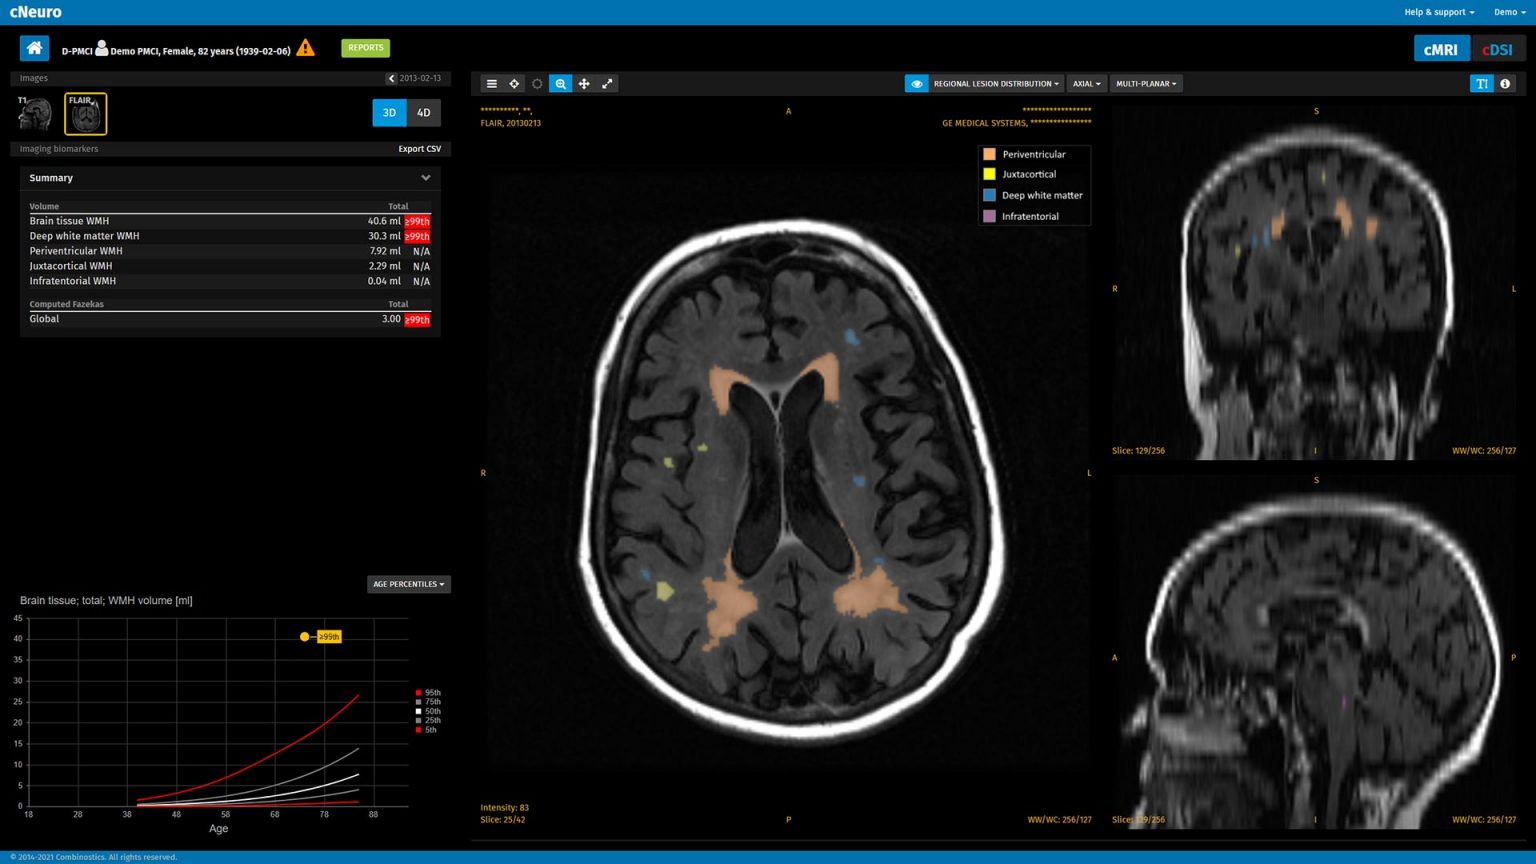Open the AXIAL orientation dropdown

pos(1086,83)
